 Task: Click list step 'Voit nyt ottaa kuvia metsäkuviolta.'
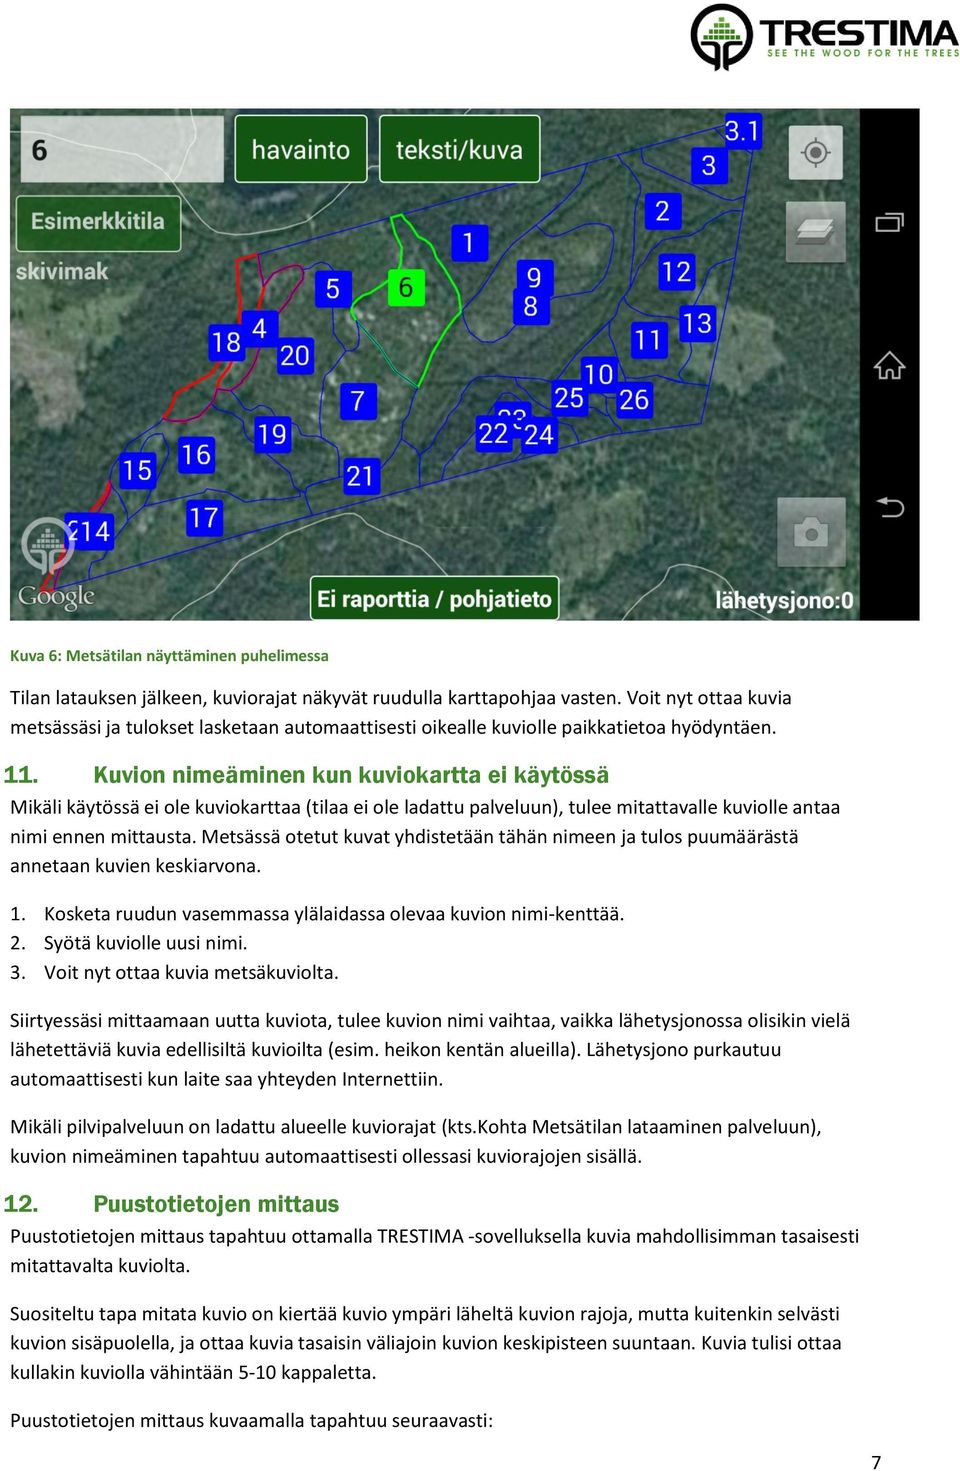(191, 972)
